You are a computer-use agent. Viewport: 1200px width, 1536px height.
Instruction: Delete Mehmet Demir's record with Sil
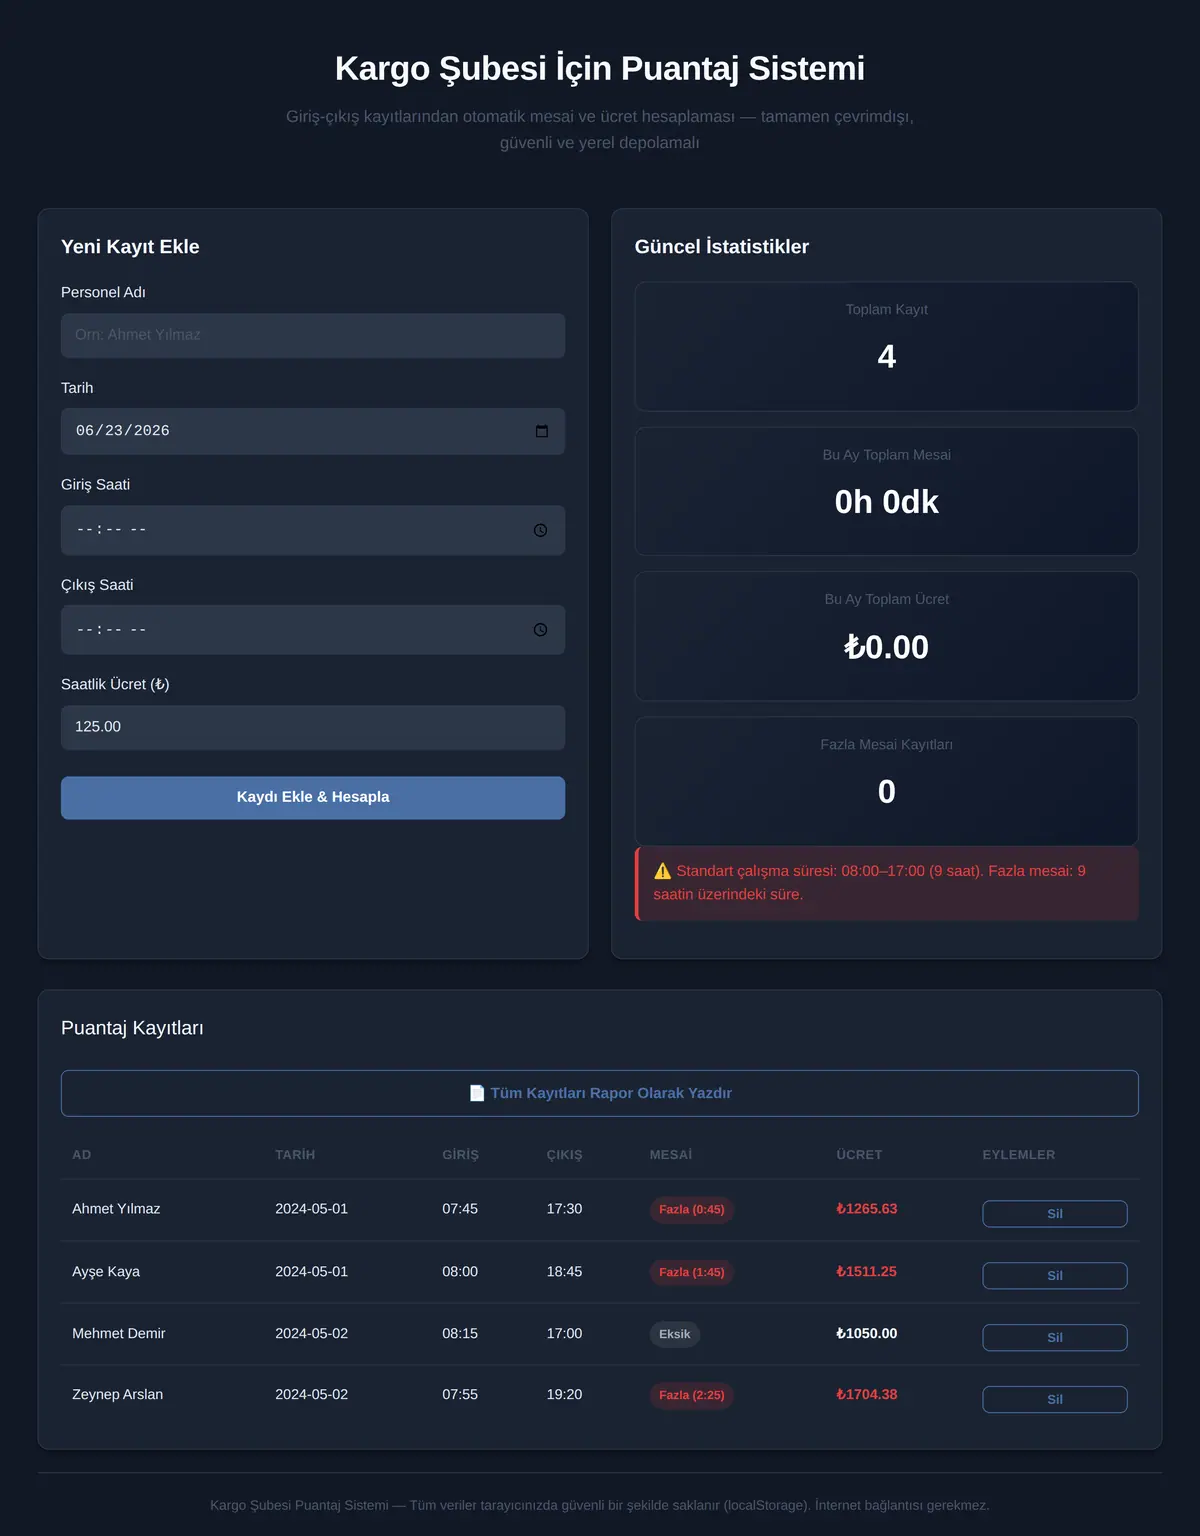pos(1055,1338)
